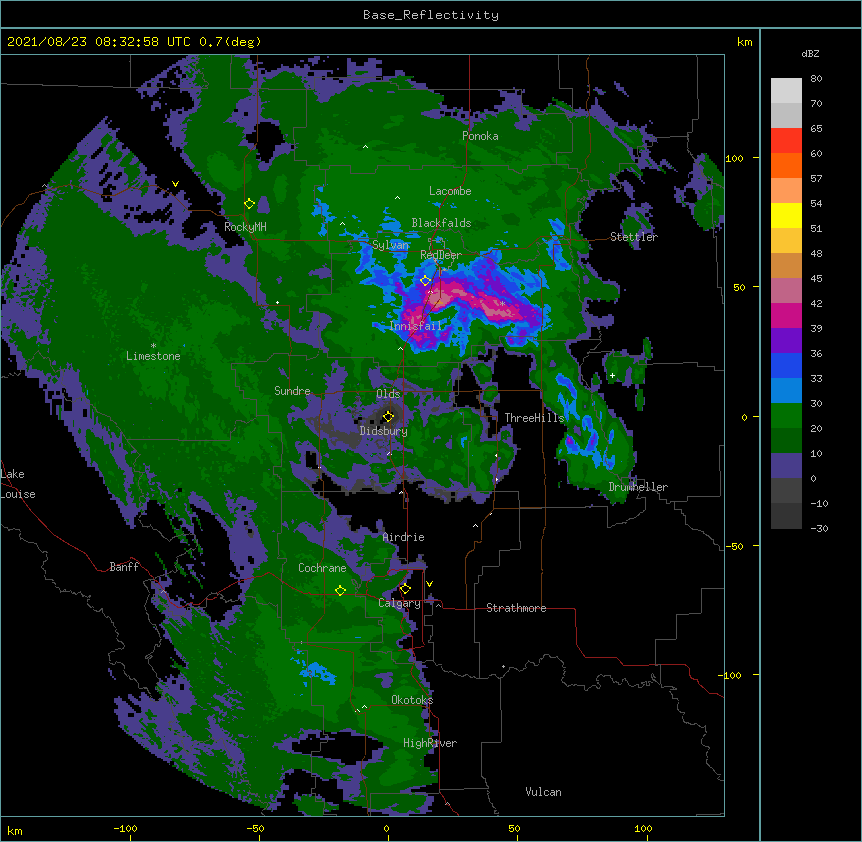Click the -30 value on the dBZ scale

click(x=819, y=528)
